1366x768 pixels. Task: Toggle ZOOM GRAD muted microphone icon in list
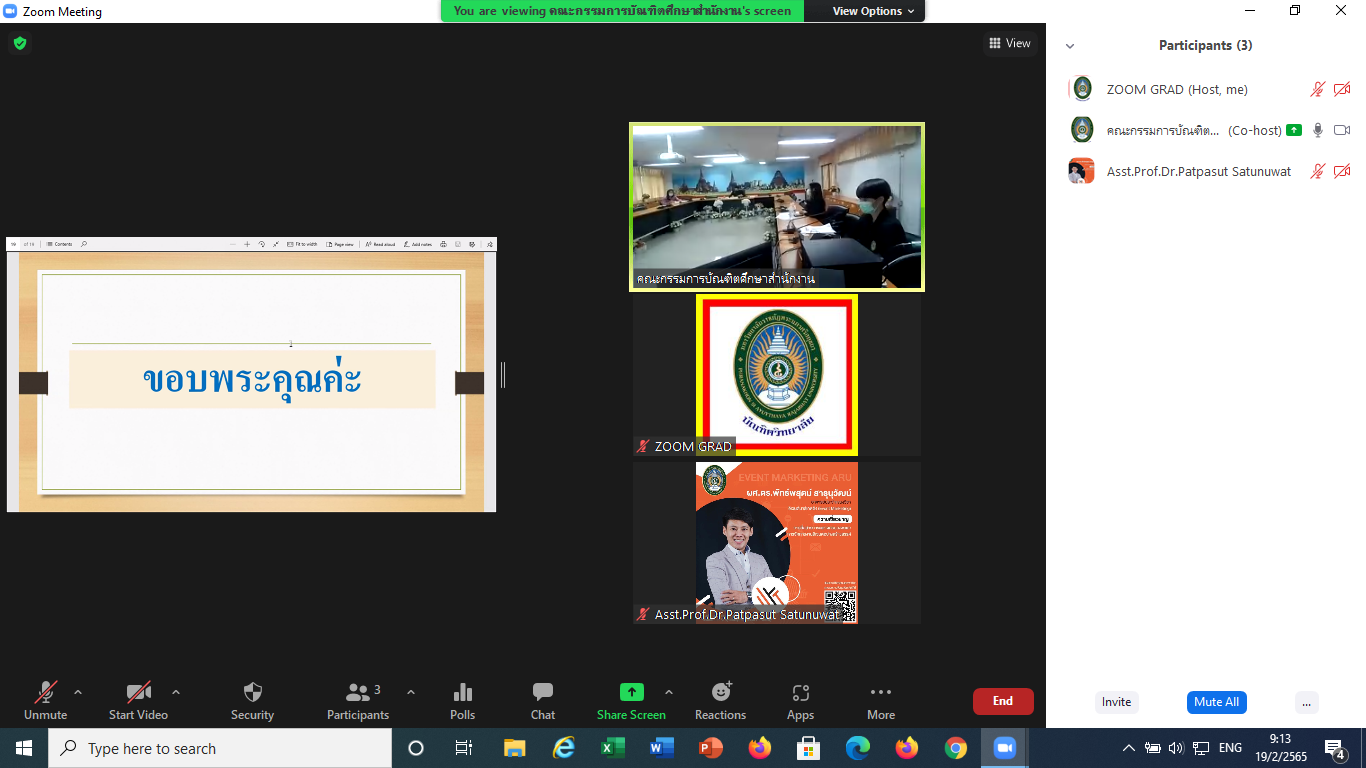[1318, 89]
